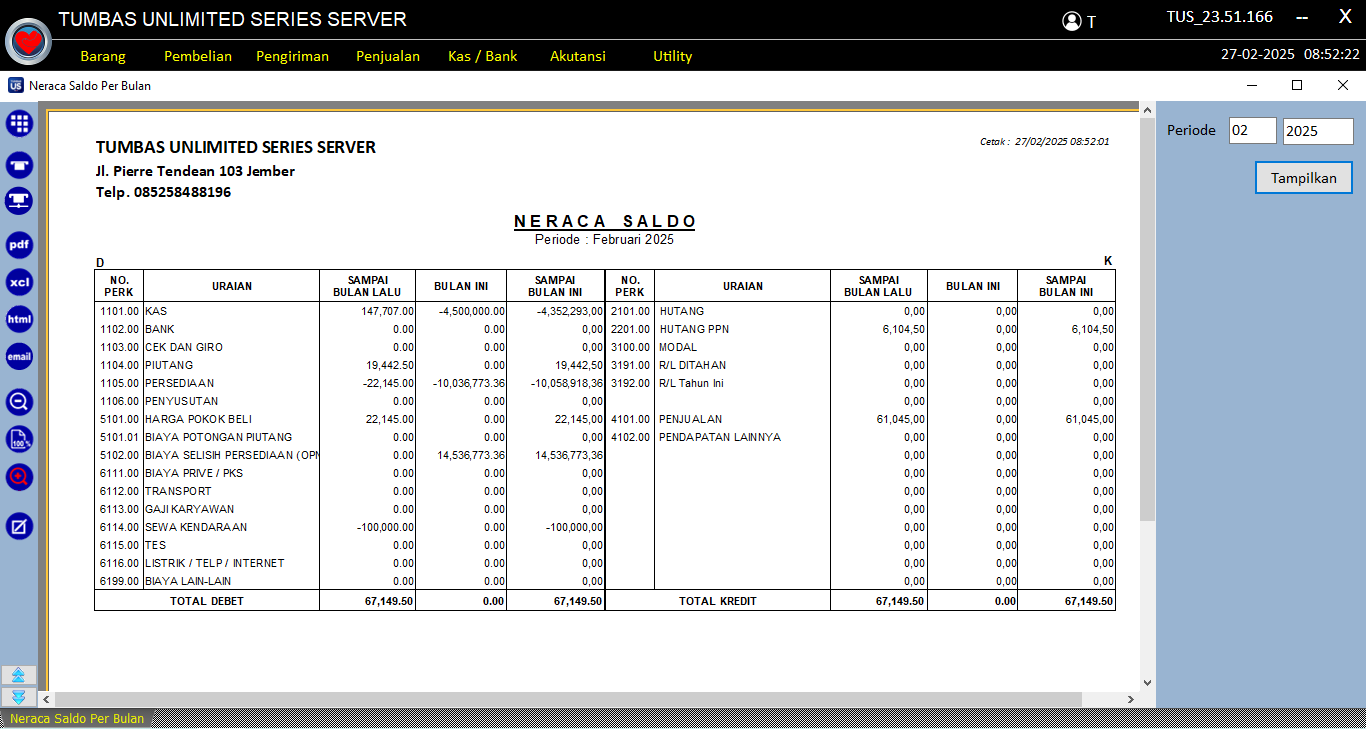The width and height of the screenshot is (1366, 729).
Task: Click the print icon in the sidebar
Action: (x=19, y=166)
